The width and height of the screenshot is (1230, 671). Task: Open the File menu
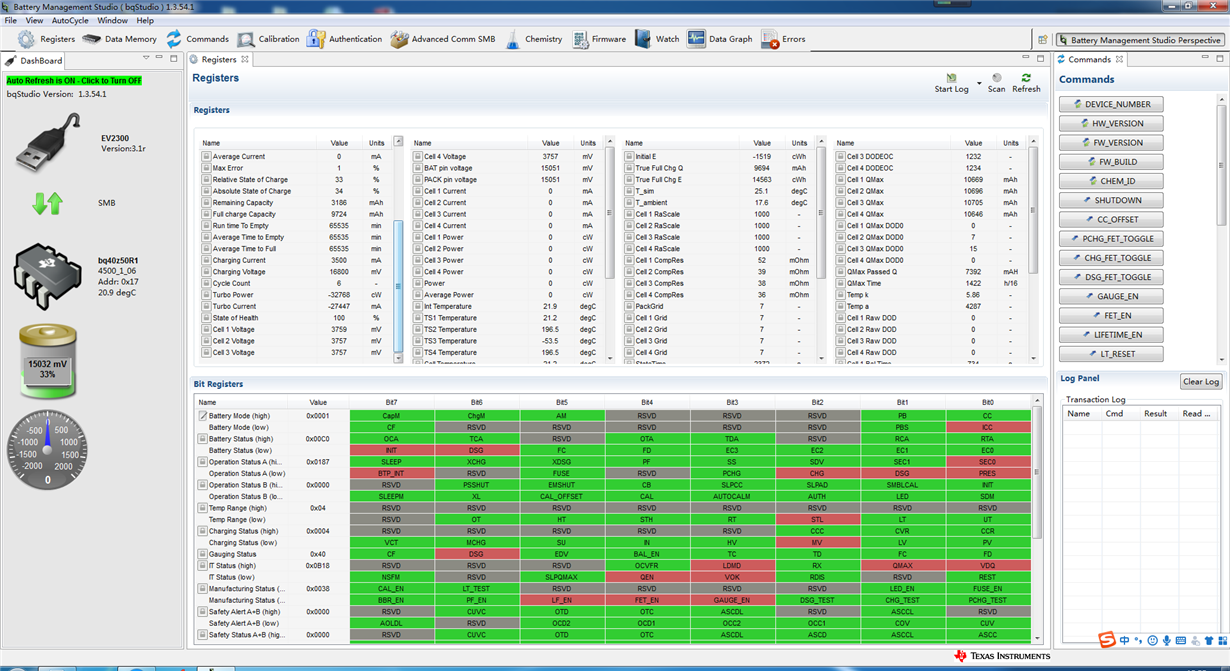[11, 20]
